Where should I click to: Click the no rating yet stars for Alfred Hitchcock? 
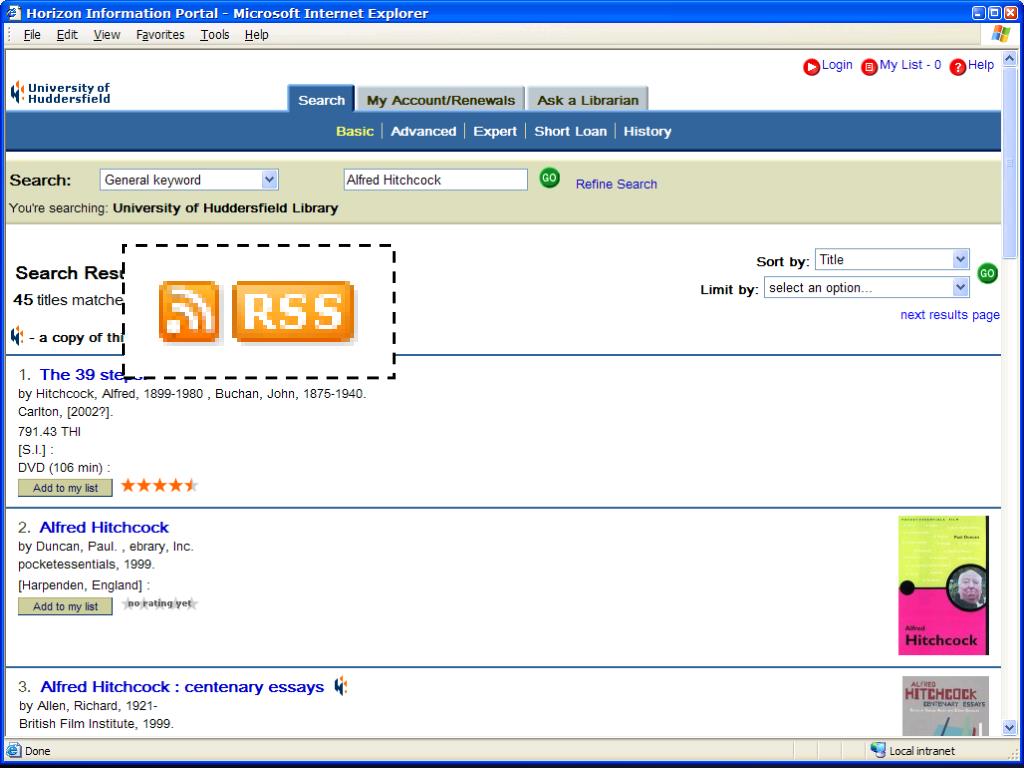coord(159,603)
